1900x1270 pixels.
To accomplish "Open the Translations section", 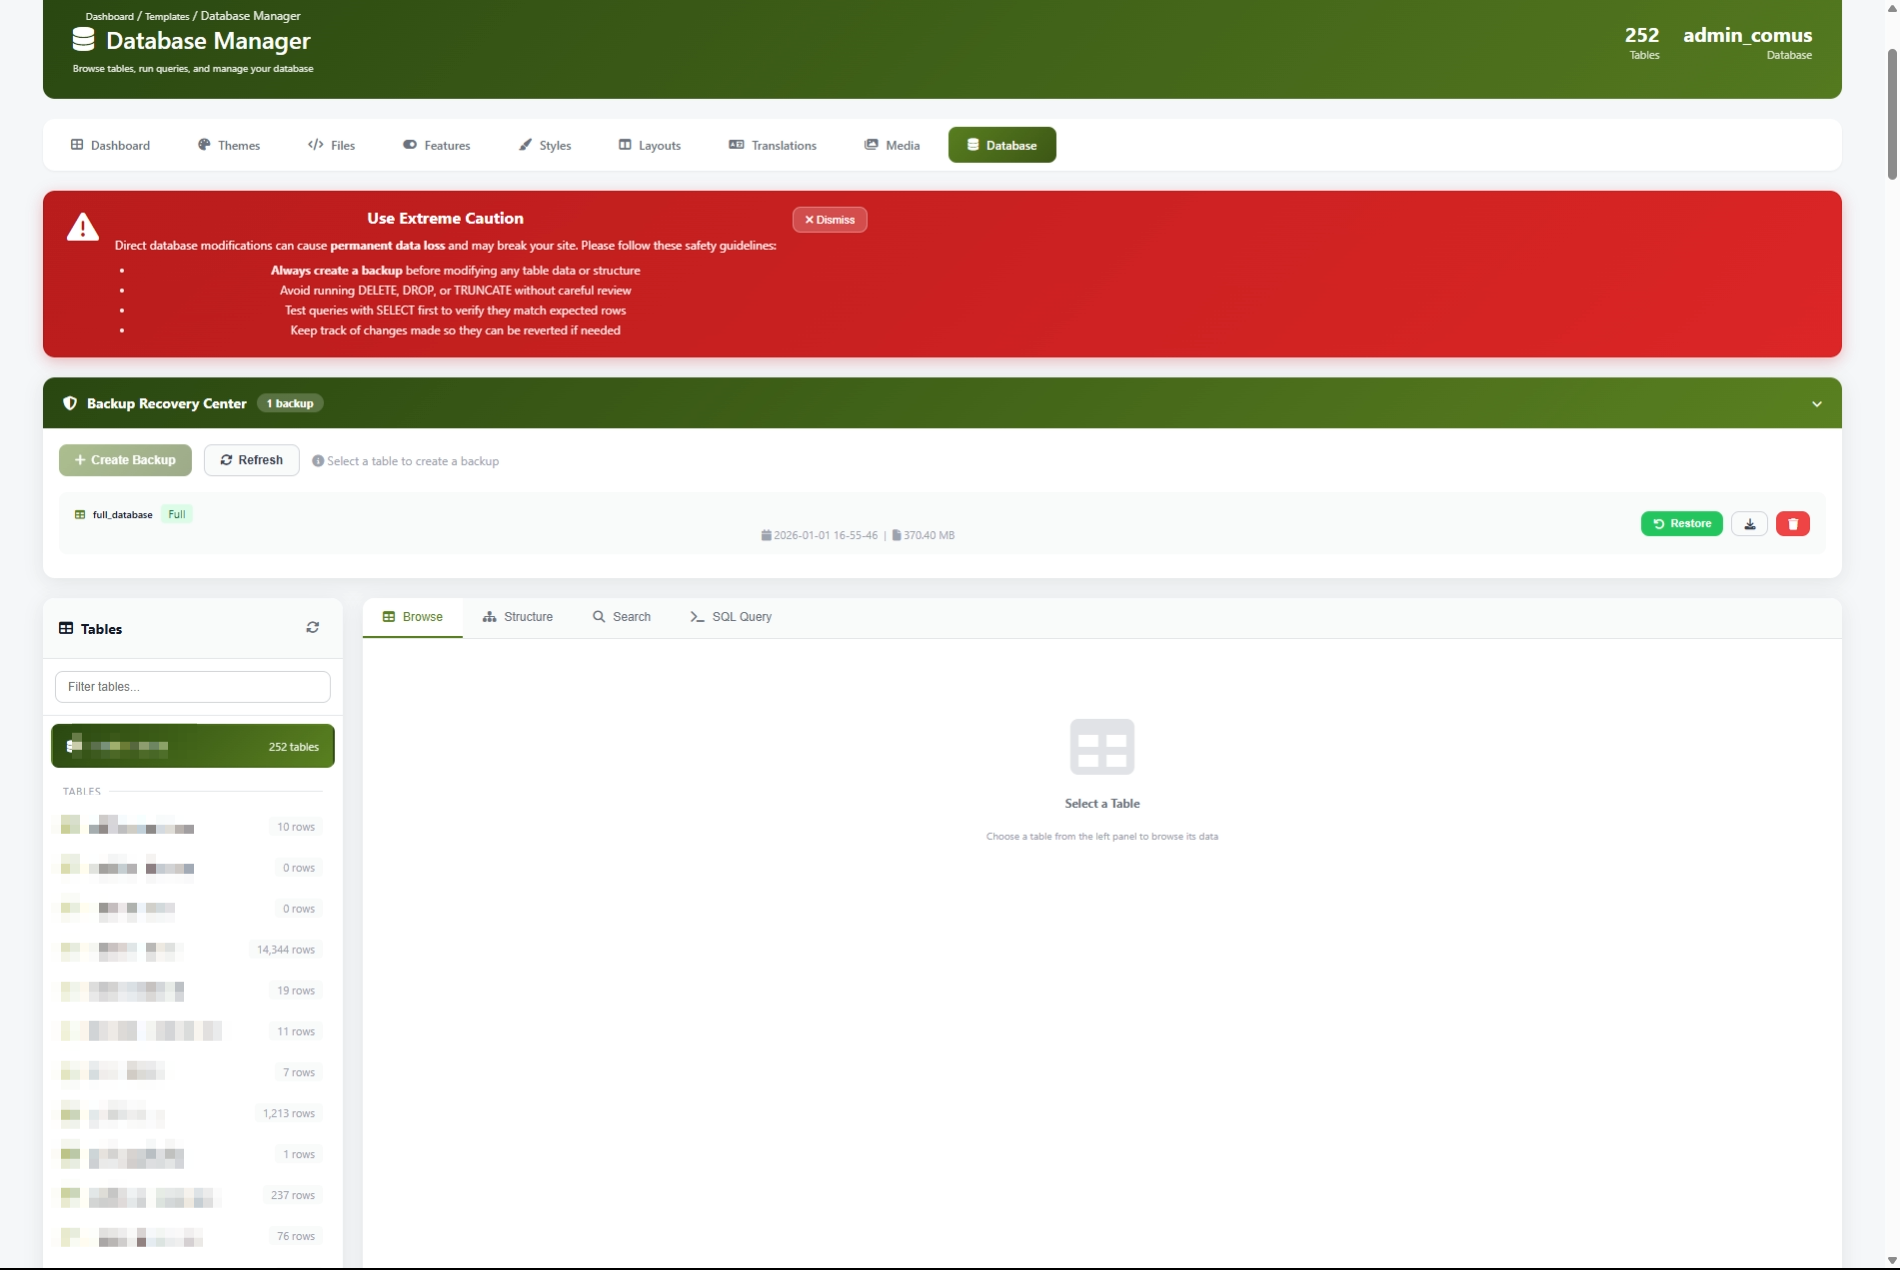I will [x=772, y=145].
